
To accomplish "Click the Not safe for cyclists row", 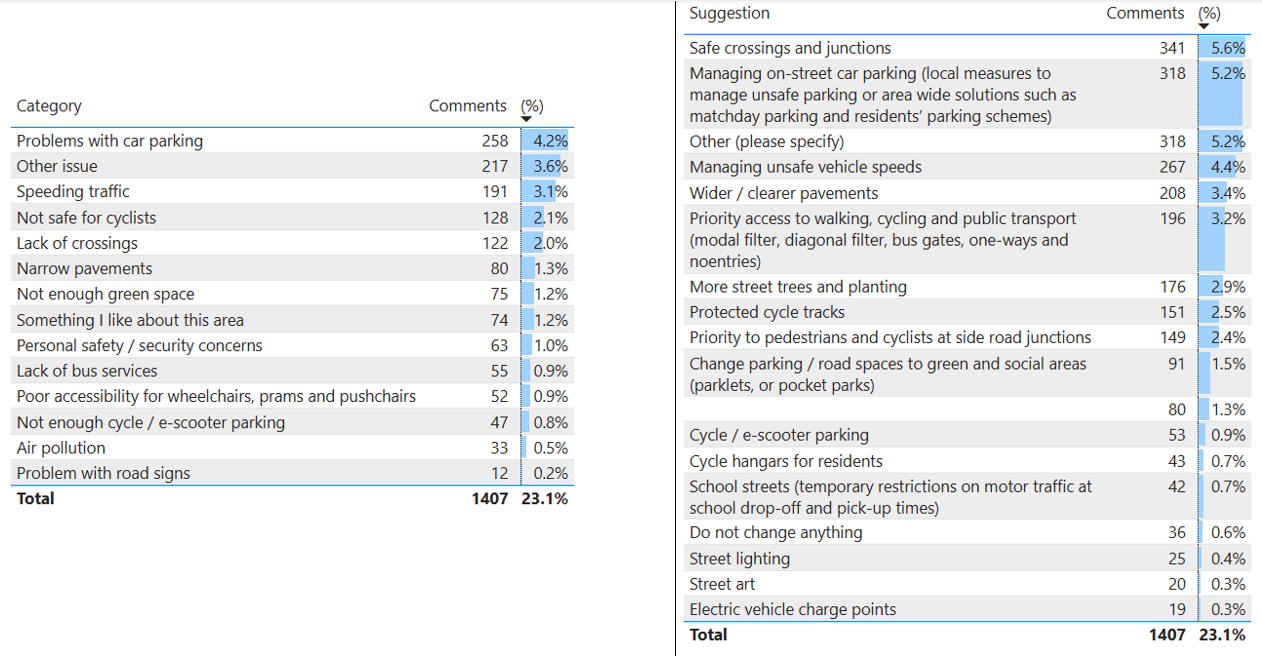I will (x=87, y=218).
